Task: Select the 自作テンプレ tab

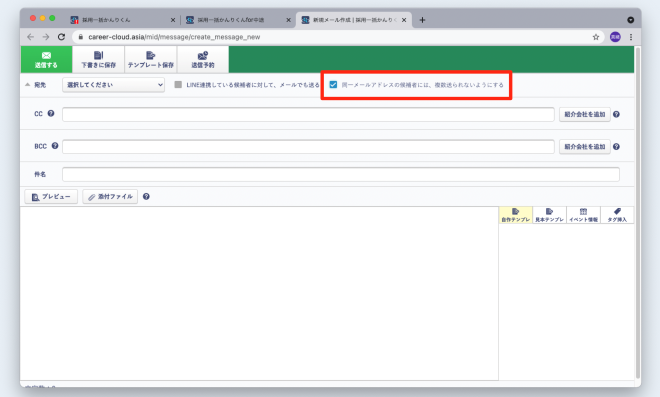Action: 516,215
